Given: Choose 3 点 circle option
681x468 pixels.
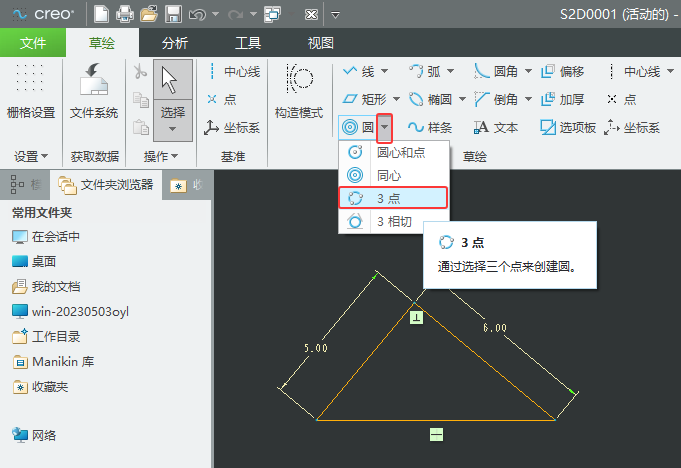Looking at the screenshot, I should (x=393, y=198).
